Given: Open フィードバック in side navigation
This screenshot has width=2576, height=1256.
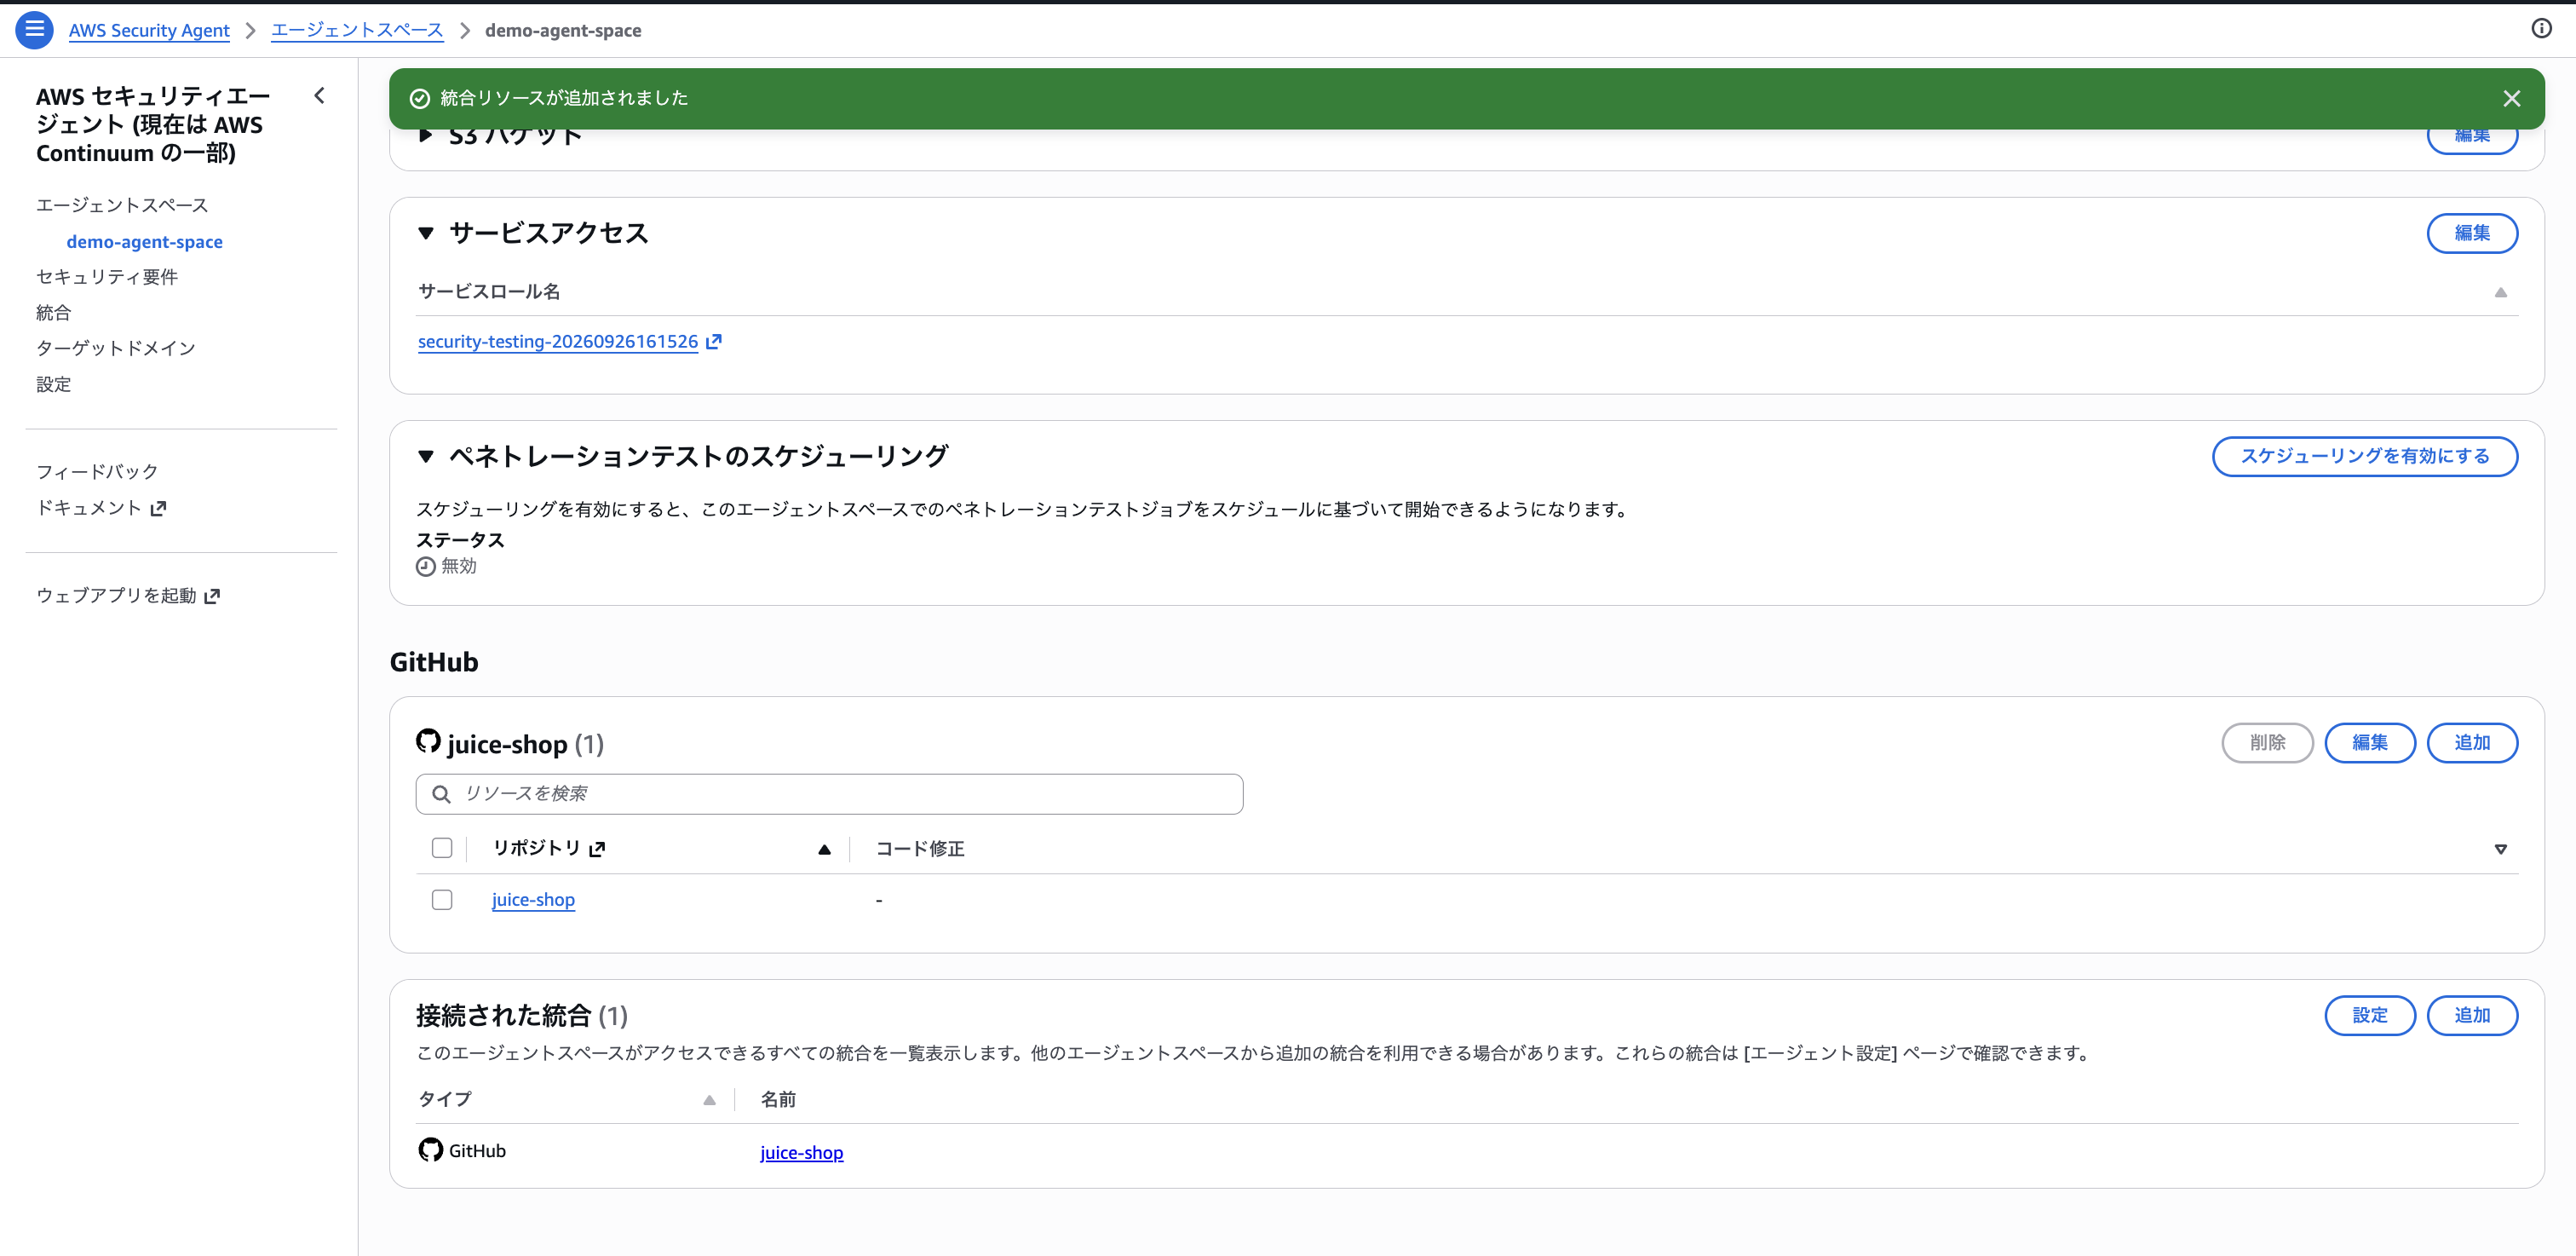Looking at the screenshot, I should pos(97,472).
